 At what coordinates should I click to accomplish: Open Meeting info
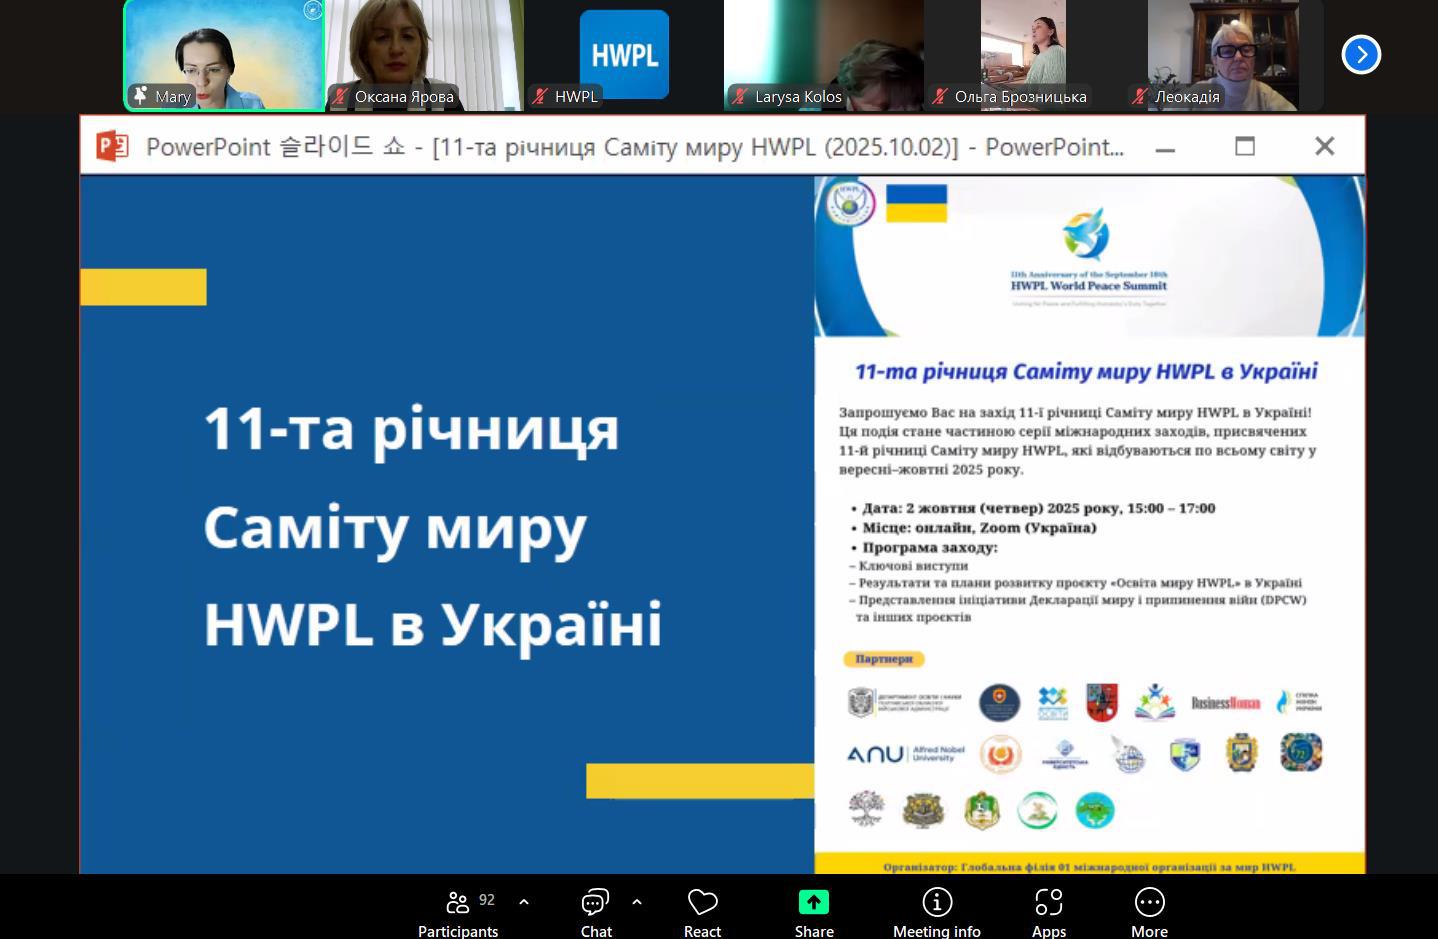coord(936,912)
